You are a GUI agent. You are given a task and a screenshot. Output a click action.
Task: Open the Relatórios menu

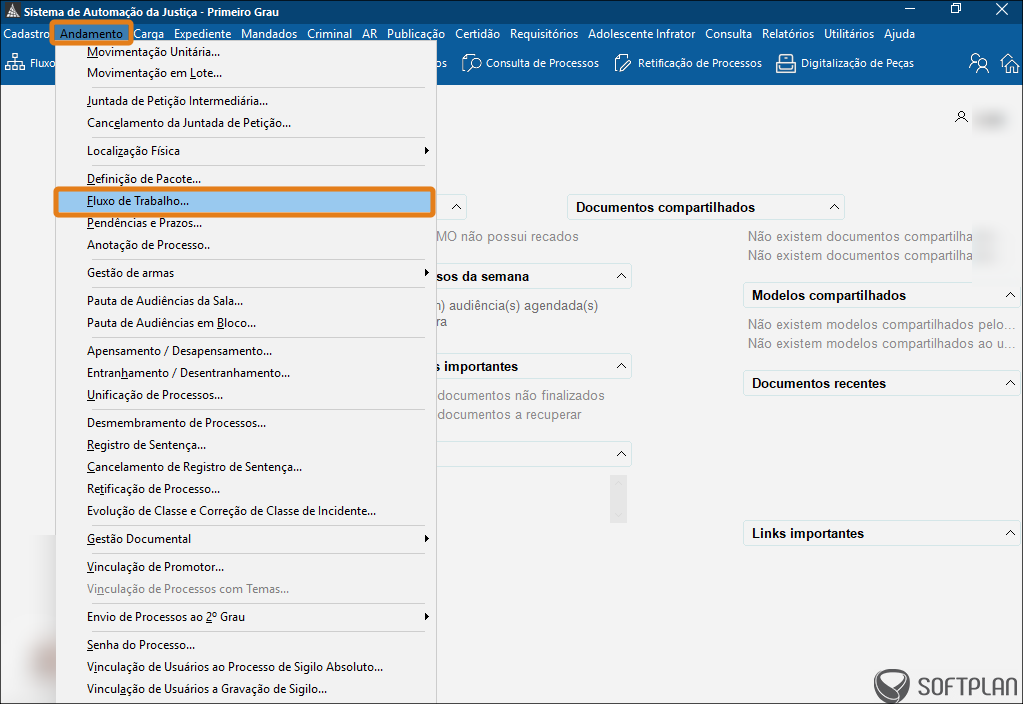tap(788, 34)
